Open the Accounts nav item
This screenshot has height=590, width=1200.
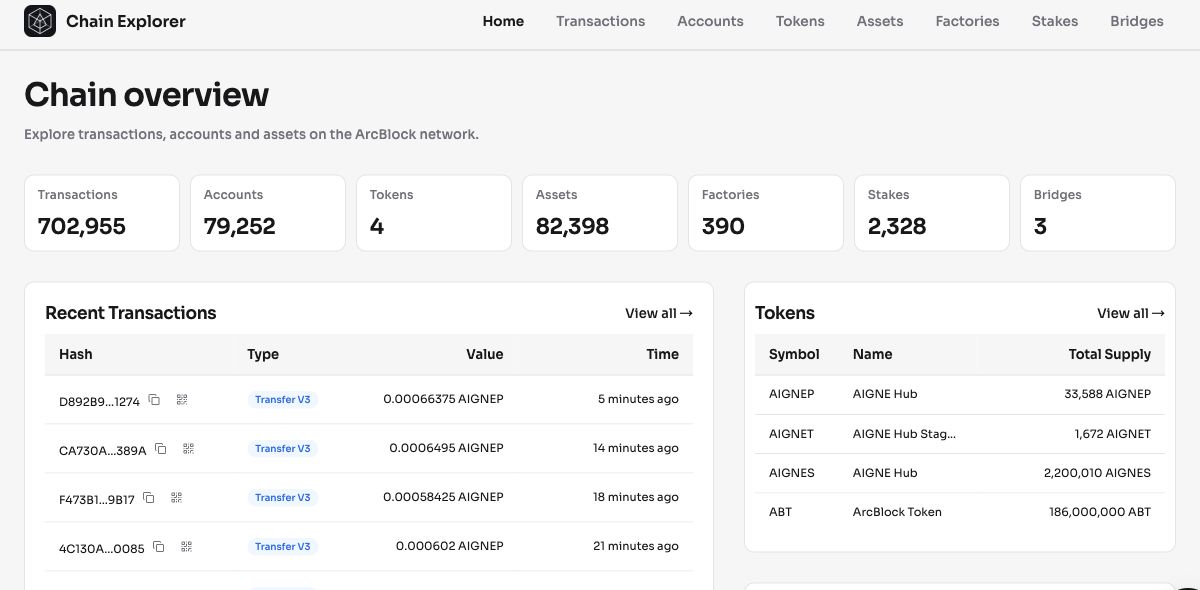pos(710,21)
